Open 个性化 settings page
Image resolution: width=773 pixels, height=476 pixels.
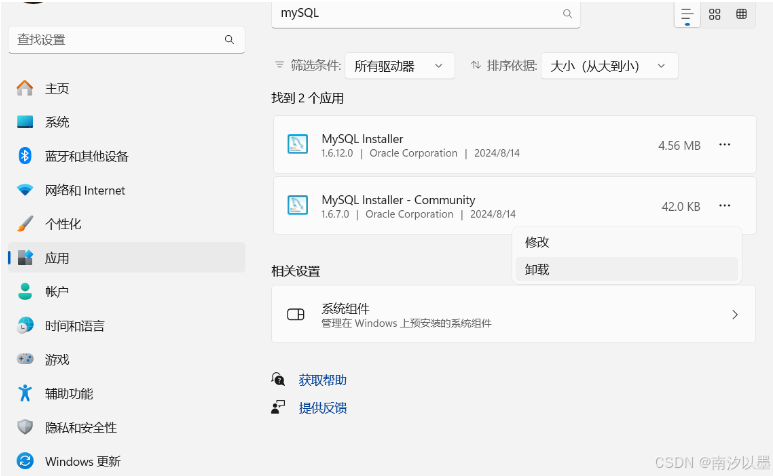pyautogui.click(x=63, y=224)
